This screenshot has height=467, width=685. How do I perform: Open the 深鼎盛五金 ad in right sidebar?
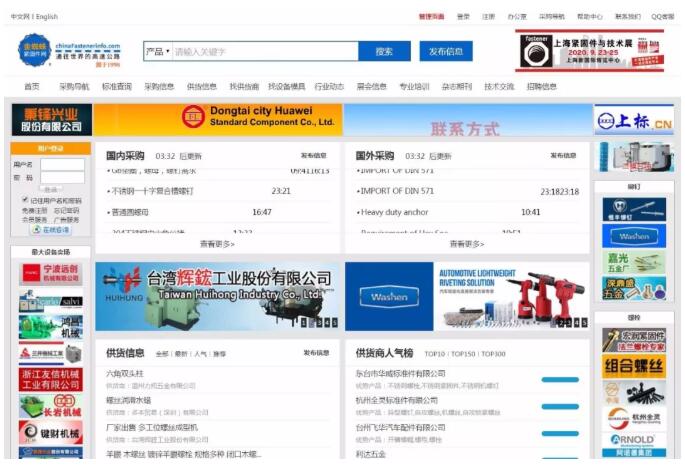pos(634,288)
